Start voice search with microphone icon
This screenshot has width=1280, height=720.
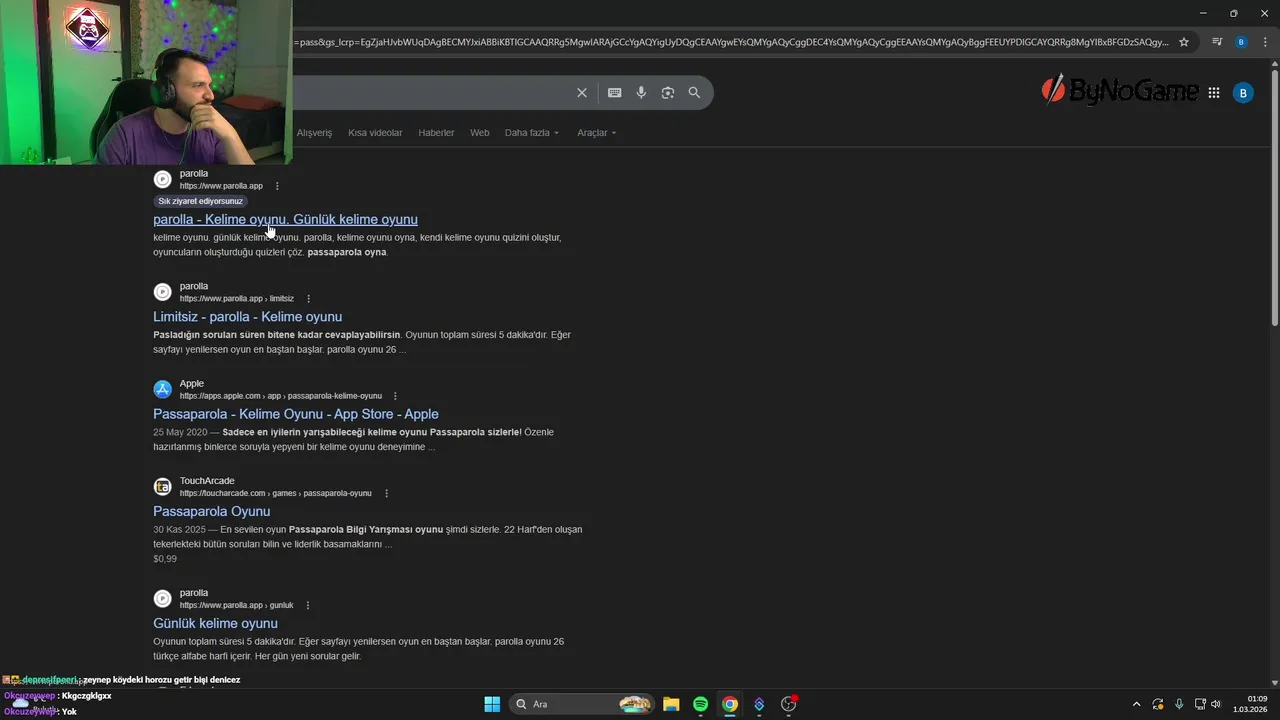point(642,93)
